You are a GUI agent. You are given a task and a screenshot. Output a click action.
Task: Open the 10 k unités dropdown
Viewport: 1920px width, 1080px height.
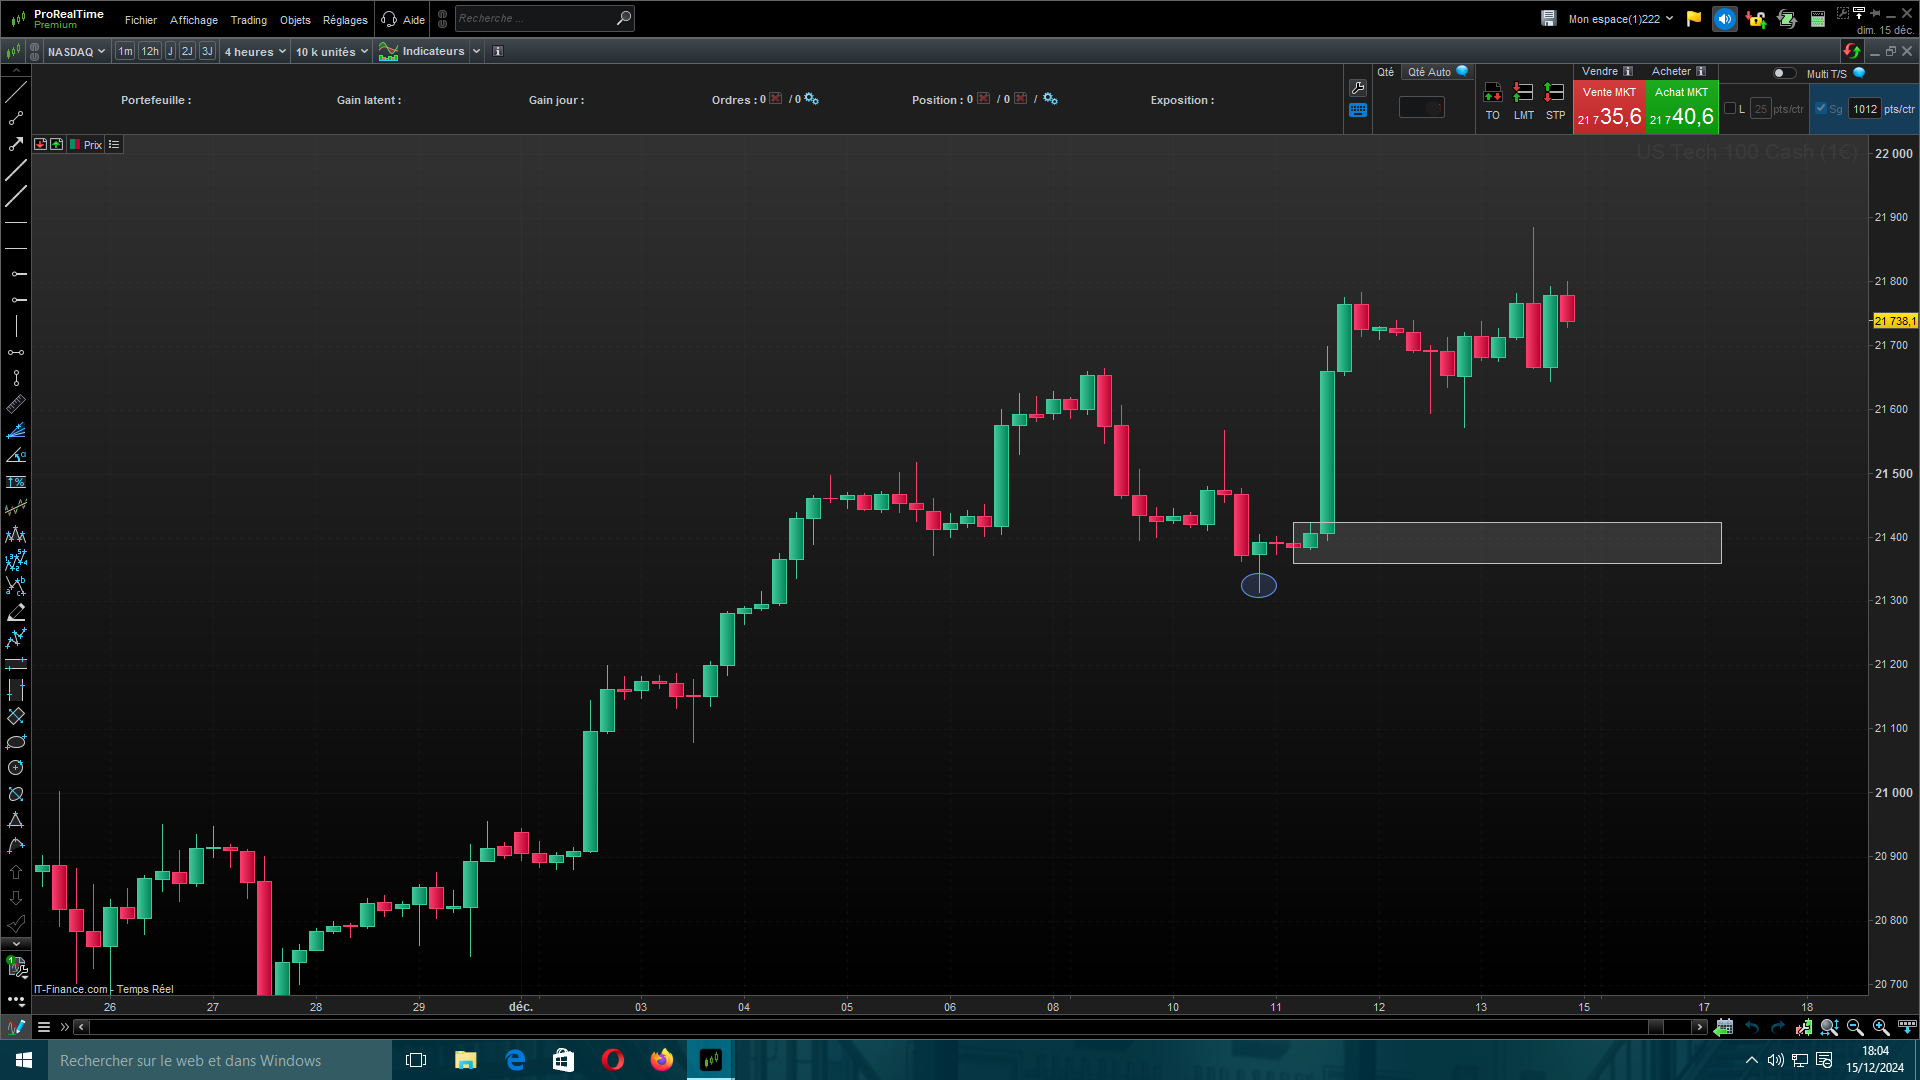coord(331,51)
